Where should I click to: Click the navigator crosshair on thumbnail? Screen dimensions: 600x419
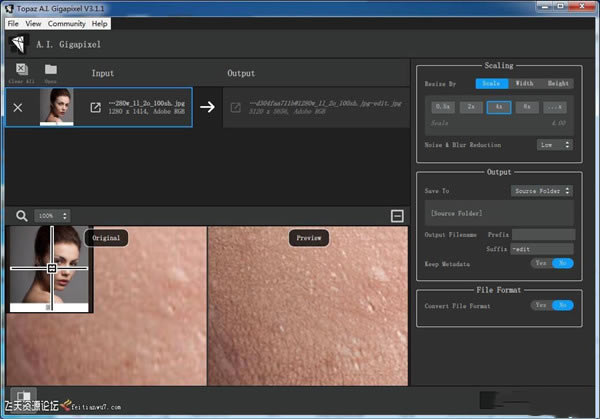[52, 268]
